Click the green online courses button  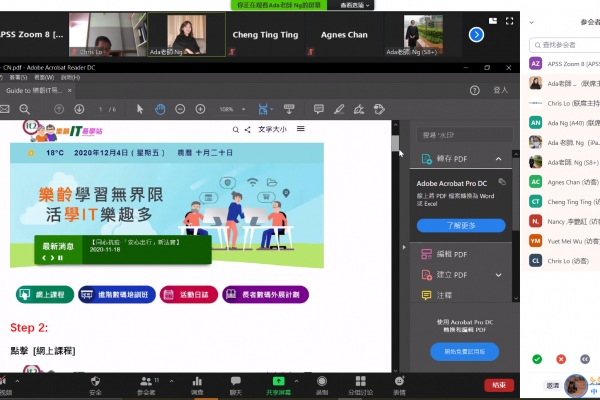click(45, 294)
